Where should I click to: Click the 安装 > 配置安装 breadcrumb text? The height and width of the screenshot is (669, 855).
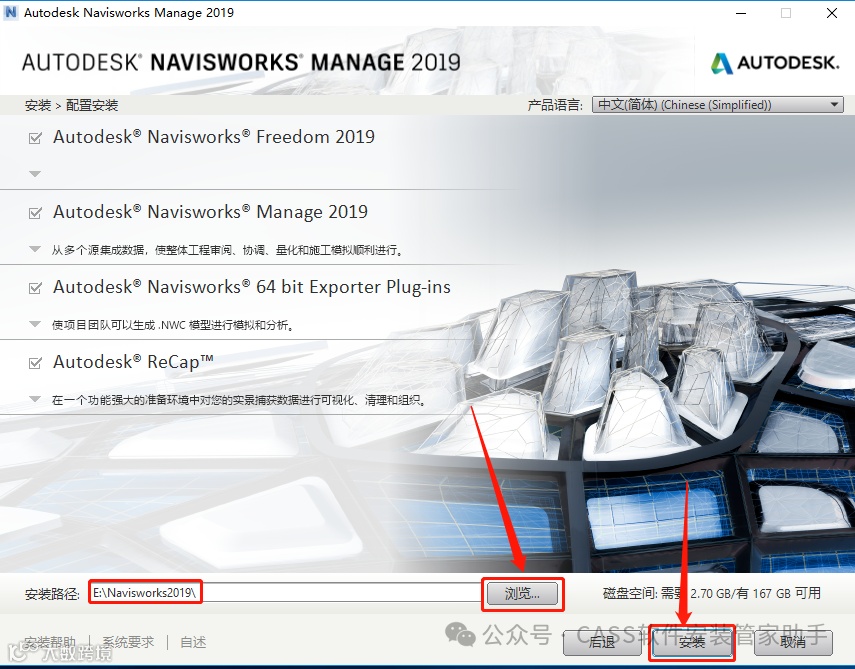point(71,105)
